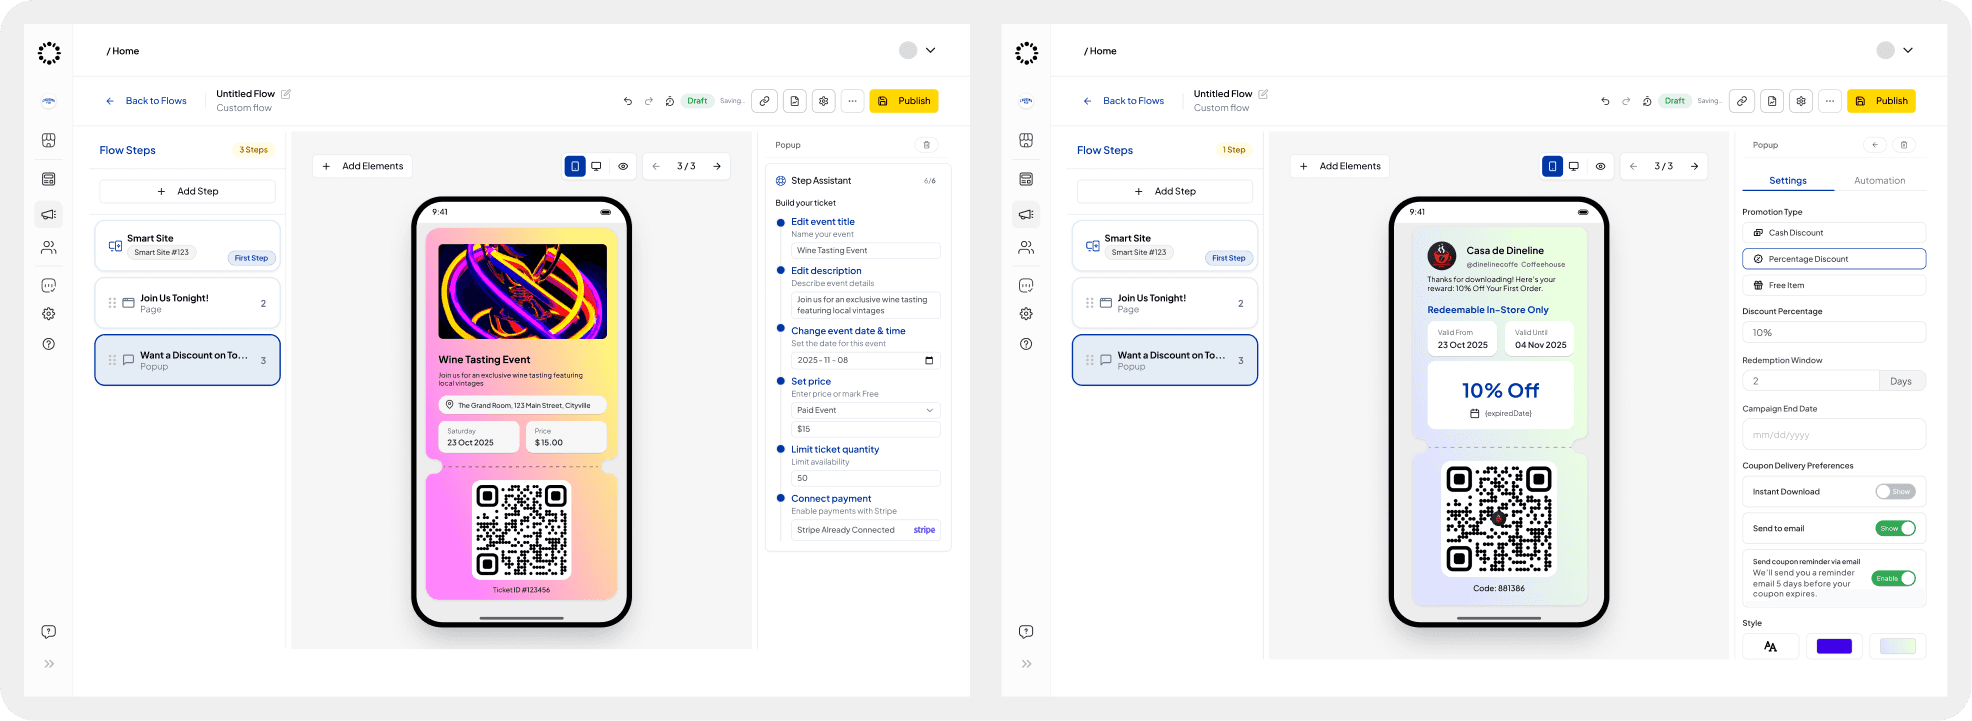Open the storefront icon in left window sidebar

coord(49,140)
